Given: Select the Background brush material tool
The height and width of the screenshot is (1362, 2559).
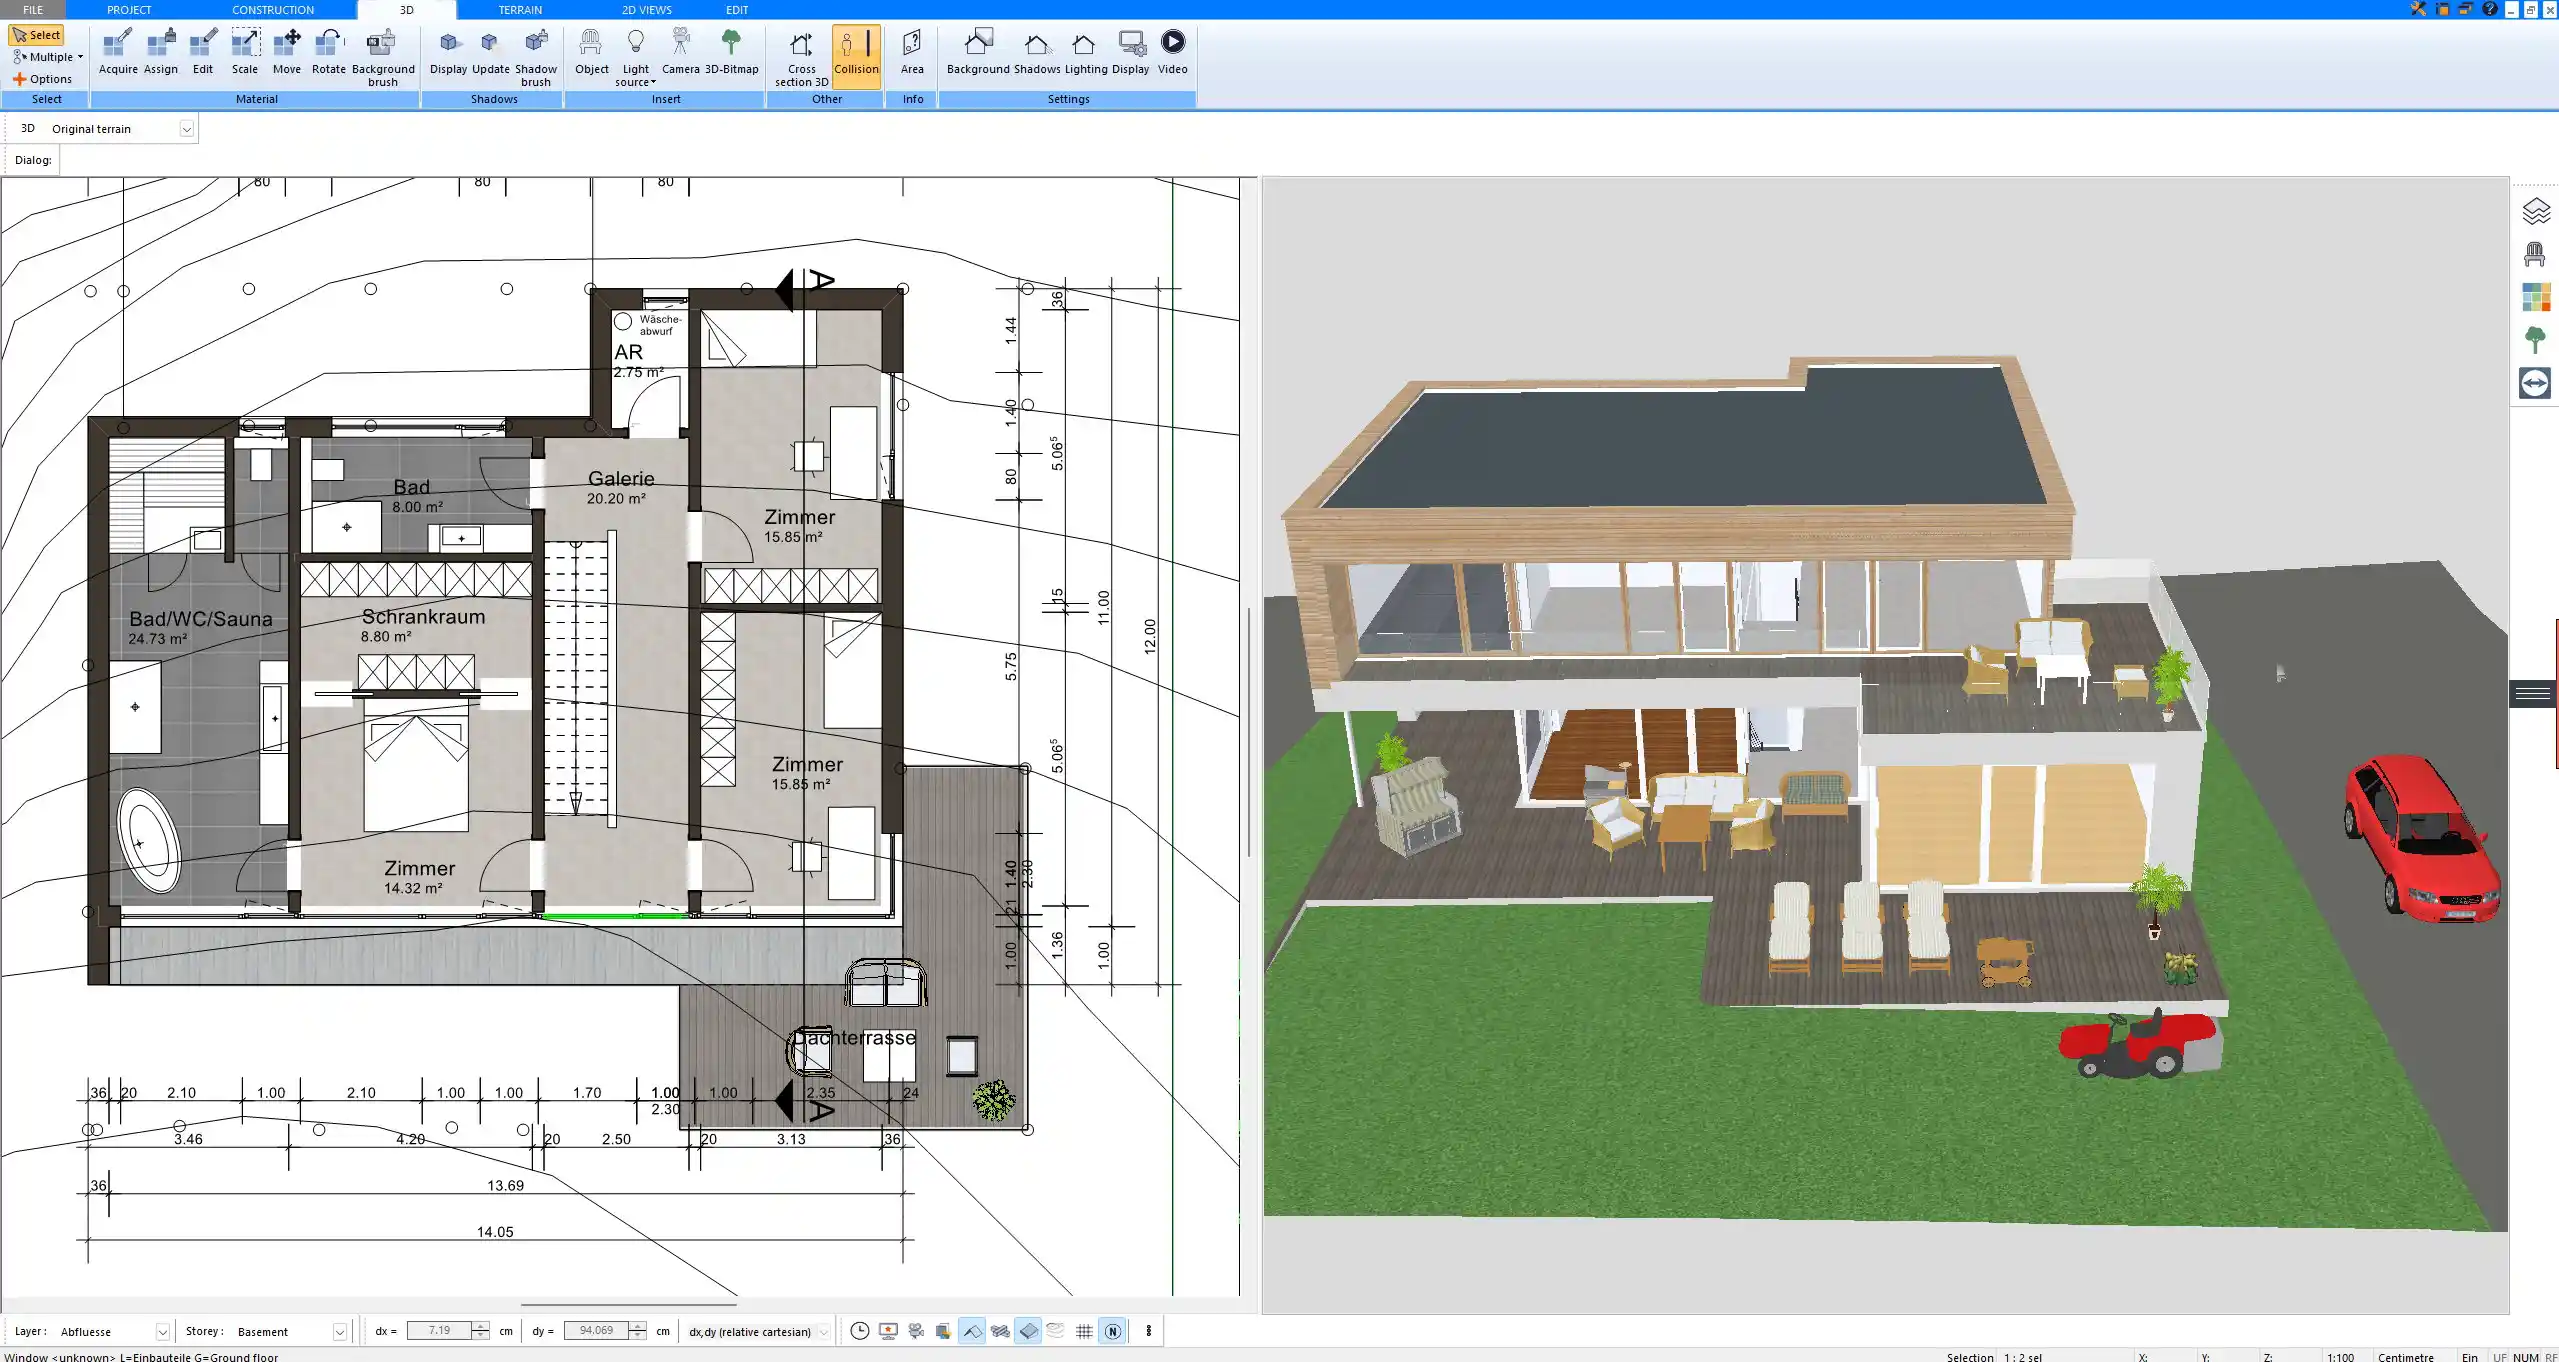Looking at the screenshot, I should pyautogui.click(x=381, y=55).
